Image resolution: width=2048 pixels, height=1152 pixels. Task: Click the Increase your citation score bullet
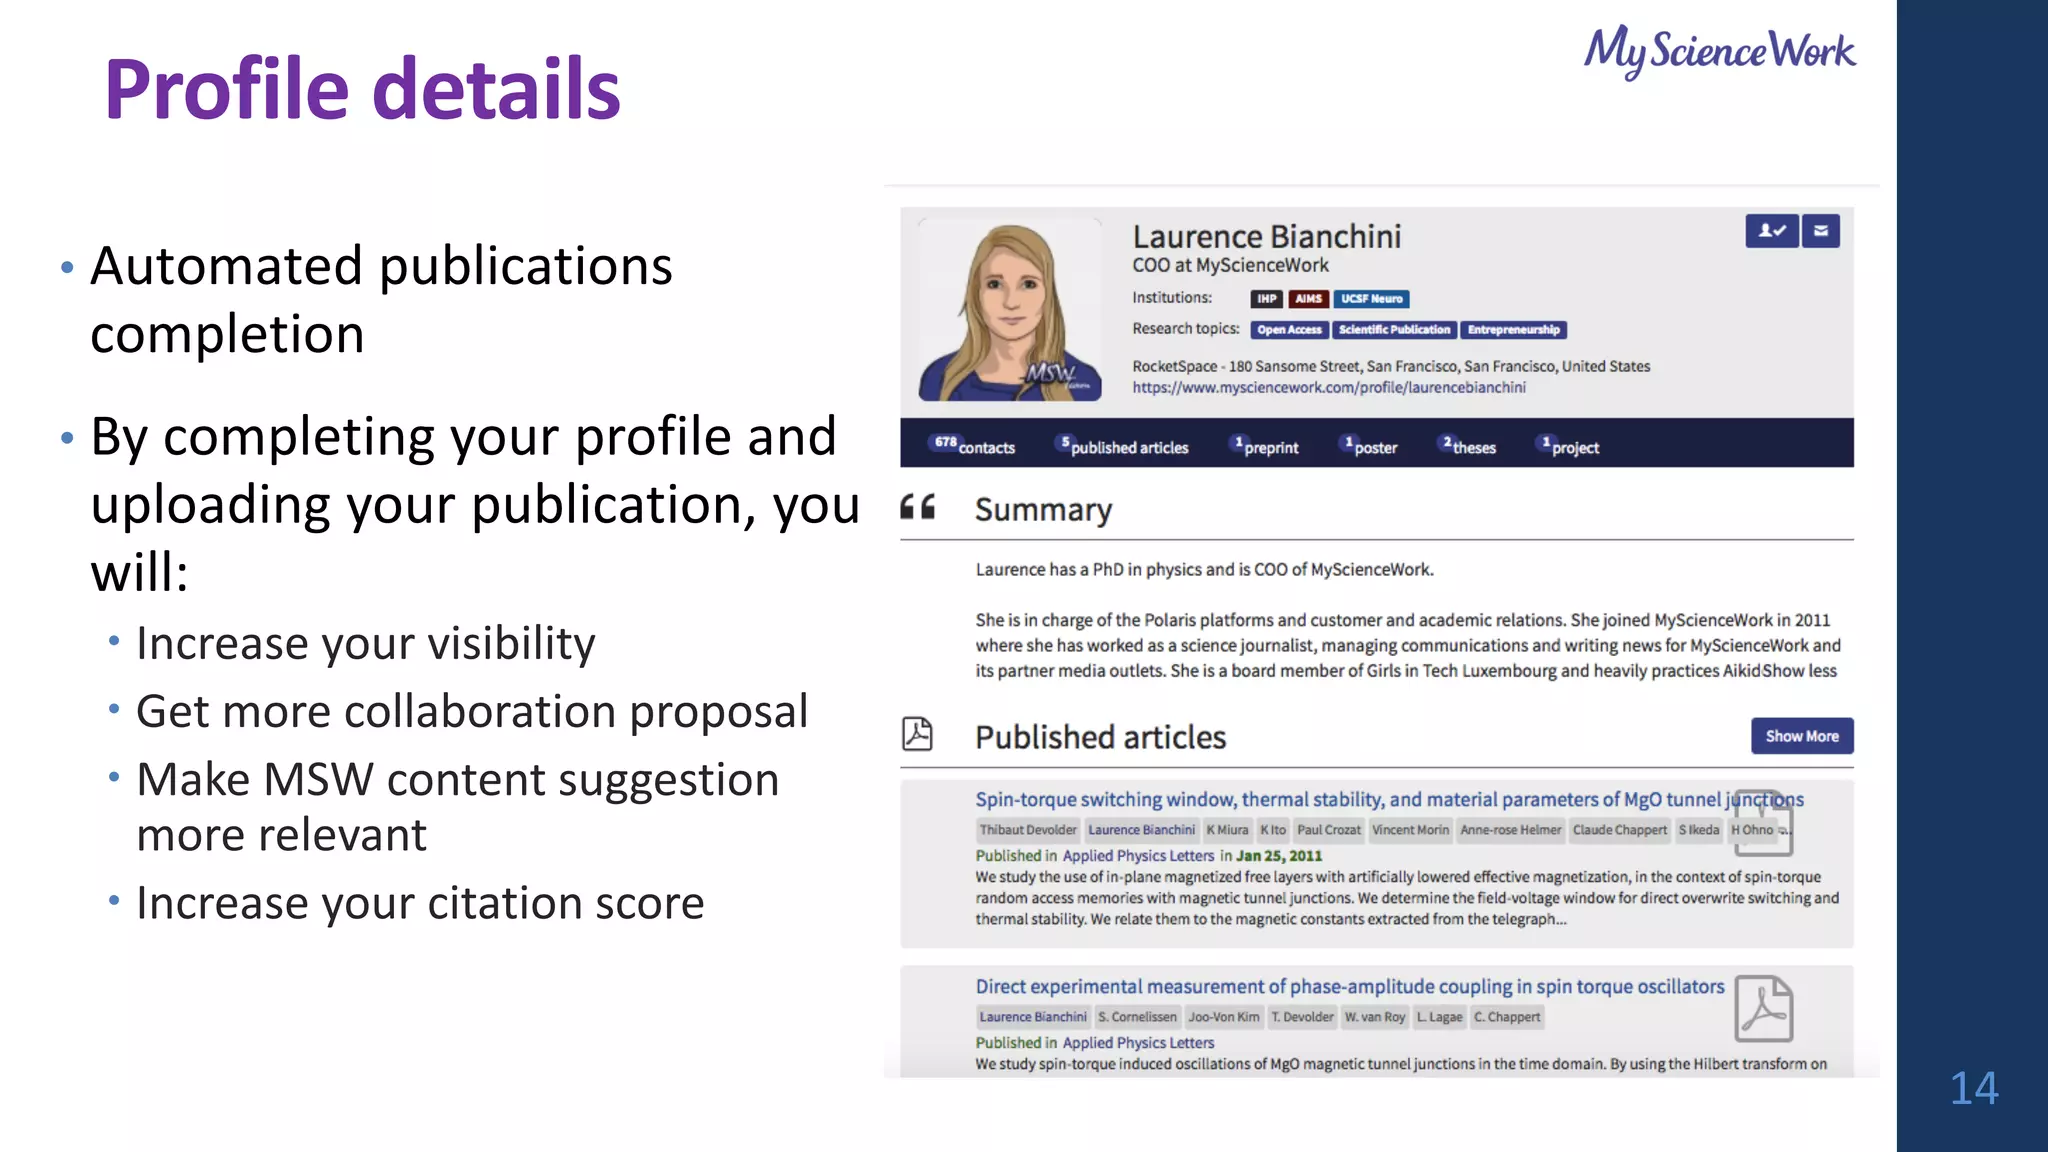[x=420, y=903]
